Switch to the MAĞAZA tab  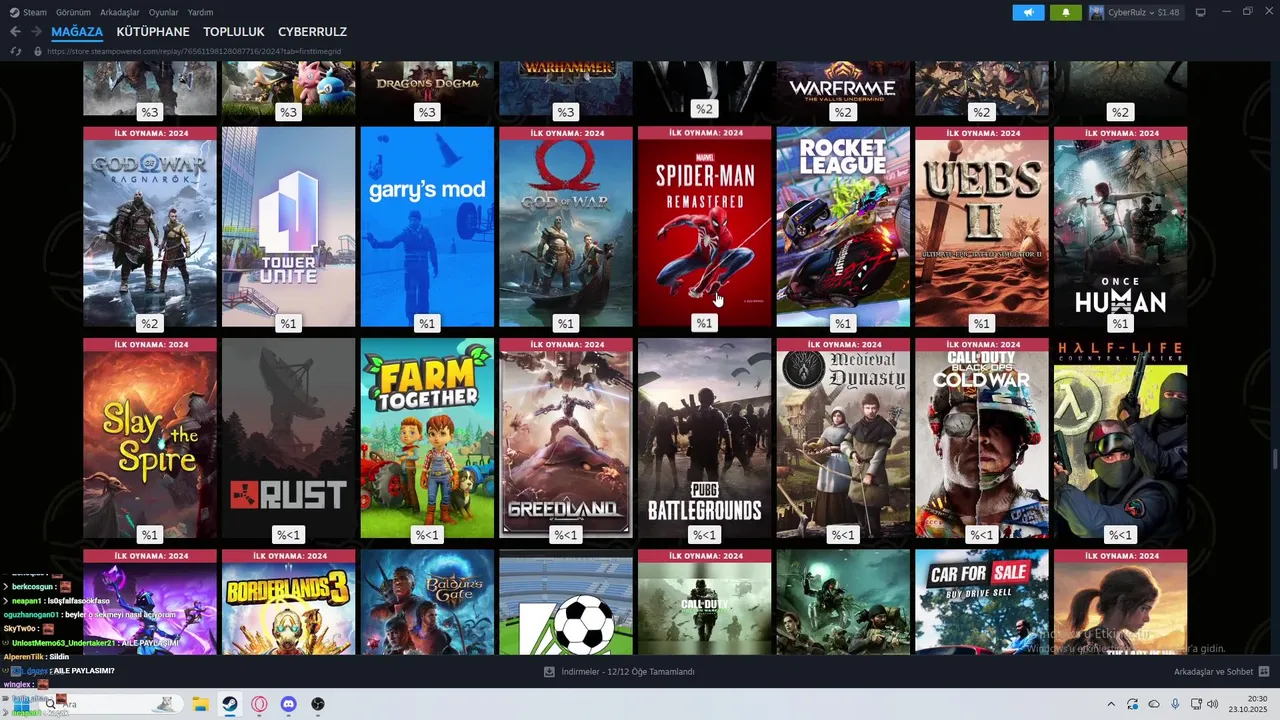77,32
